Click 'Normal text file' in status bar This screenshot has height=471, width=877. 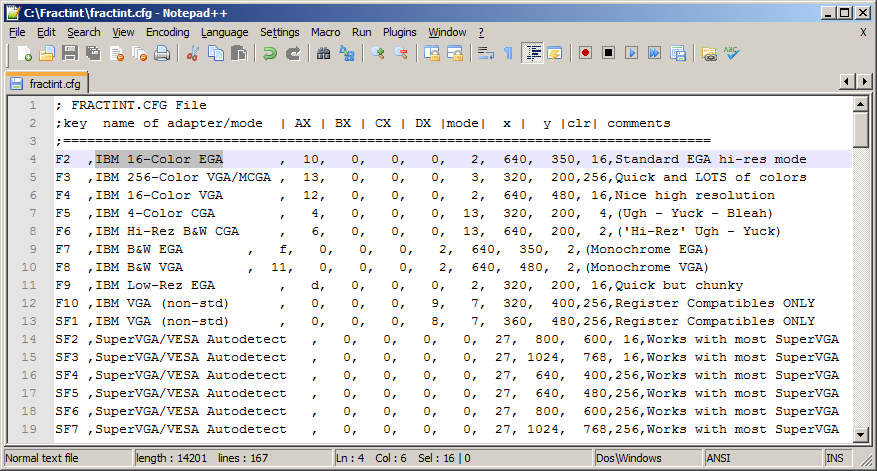click(x=42, y=458)
